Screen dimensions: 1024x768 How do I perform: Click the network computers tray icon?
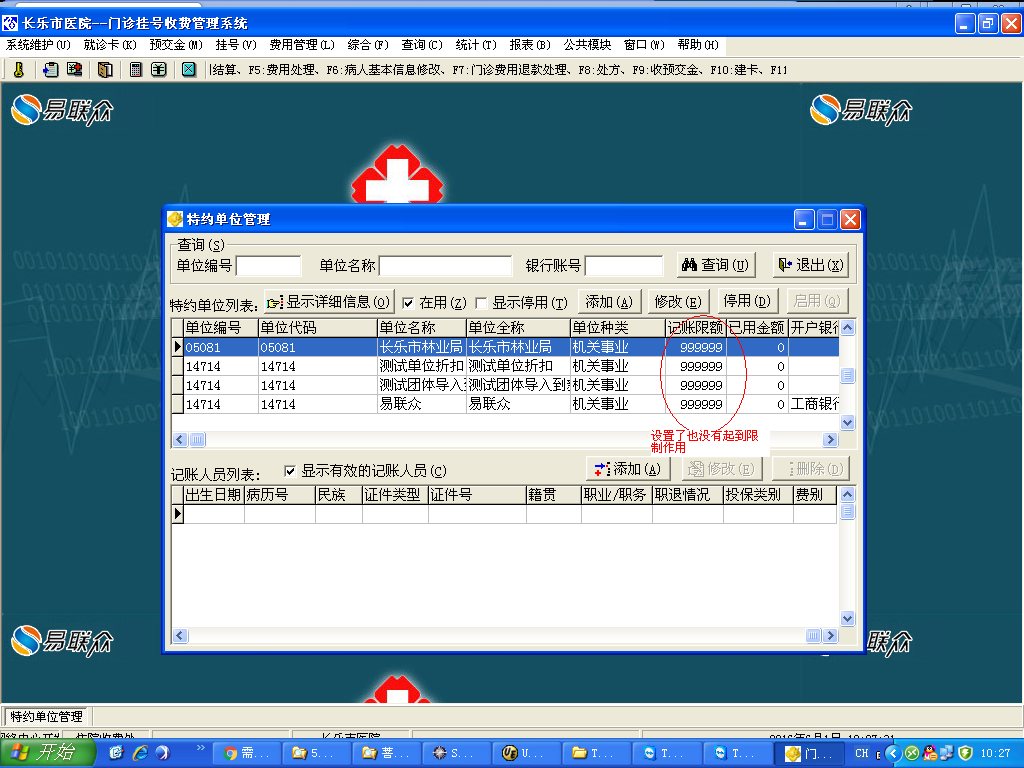coord(947,753)
